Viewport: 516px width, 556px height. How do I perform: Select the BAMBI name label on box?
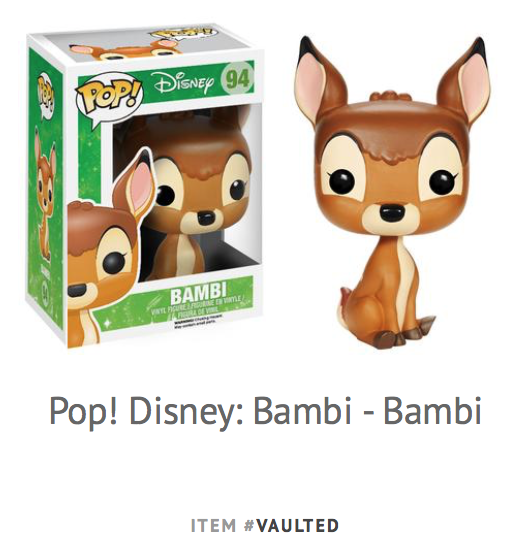tap(198, 294)
